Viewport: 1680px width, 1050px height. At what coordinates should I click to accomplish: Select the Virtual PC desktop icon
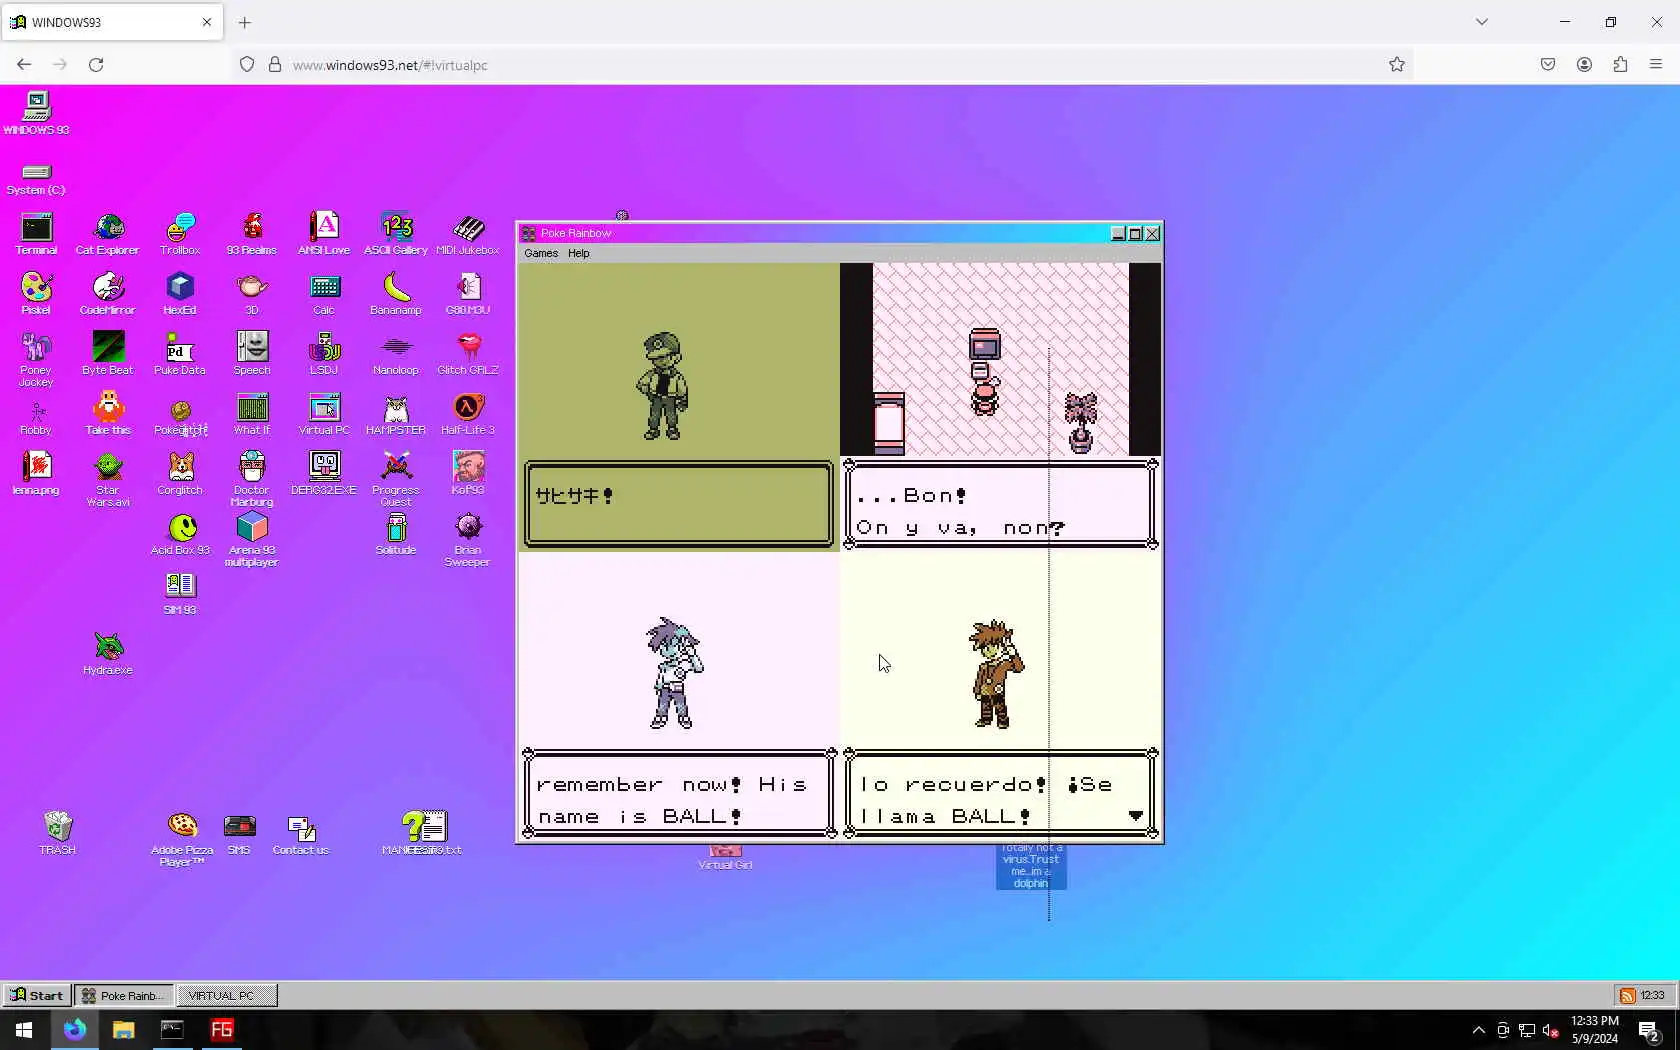click(x=324, y=415)
